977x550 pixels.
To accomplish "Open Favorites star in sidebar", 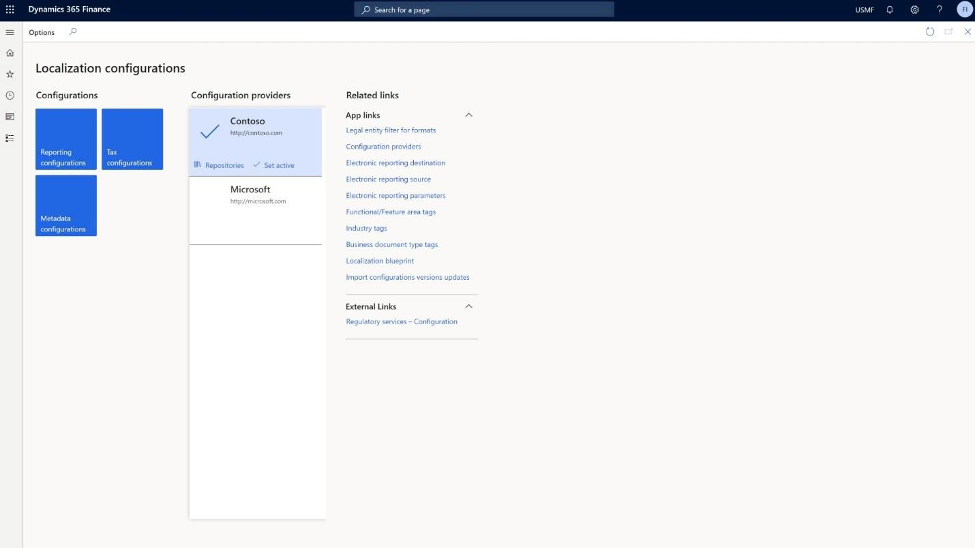I will pyautogui.click(x=10, y=74).
